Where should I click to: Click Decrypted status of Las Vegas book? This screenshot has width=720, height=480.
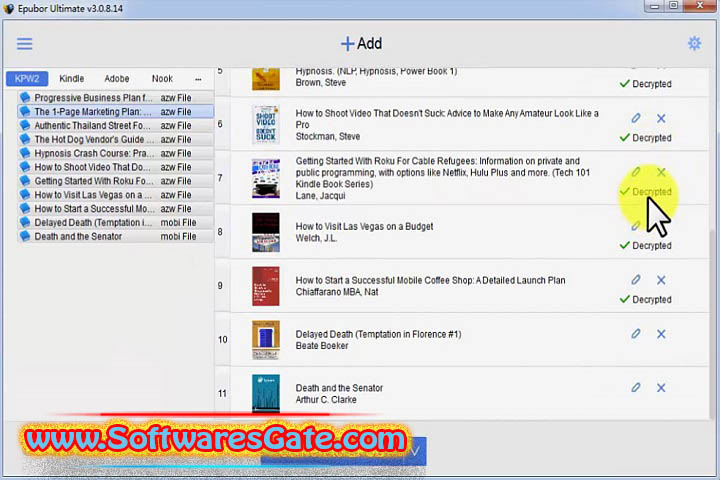tap(645, 246)
